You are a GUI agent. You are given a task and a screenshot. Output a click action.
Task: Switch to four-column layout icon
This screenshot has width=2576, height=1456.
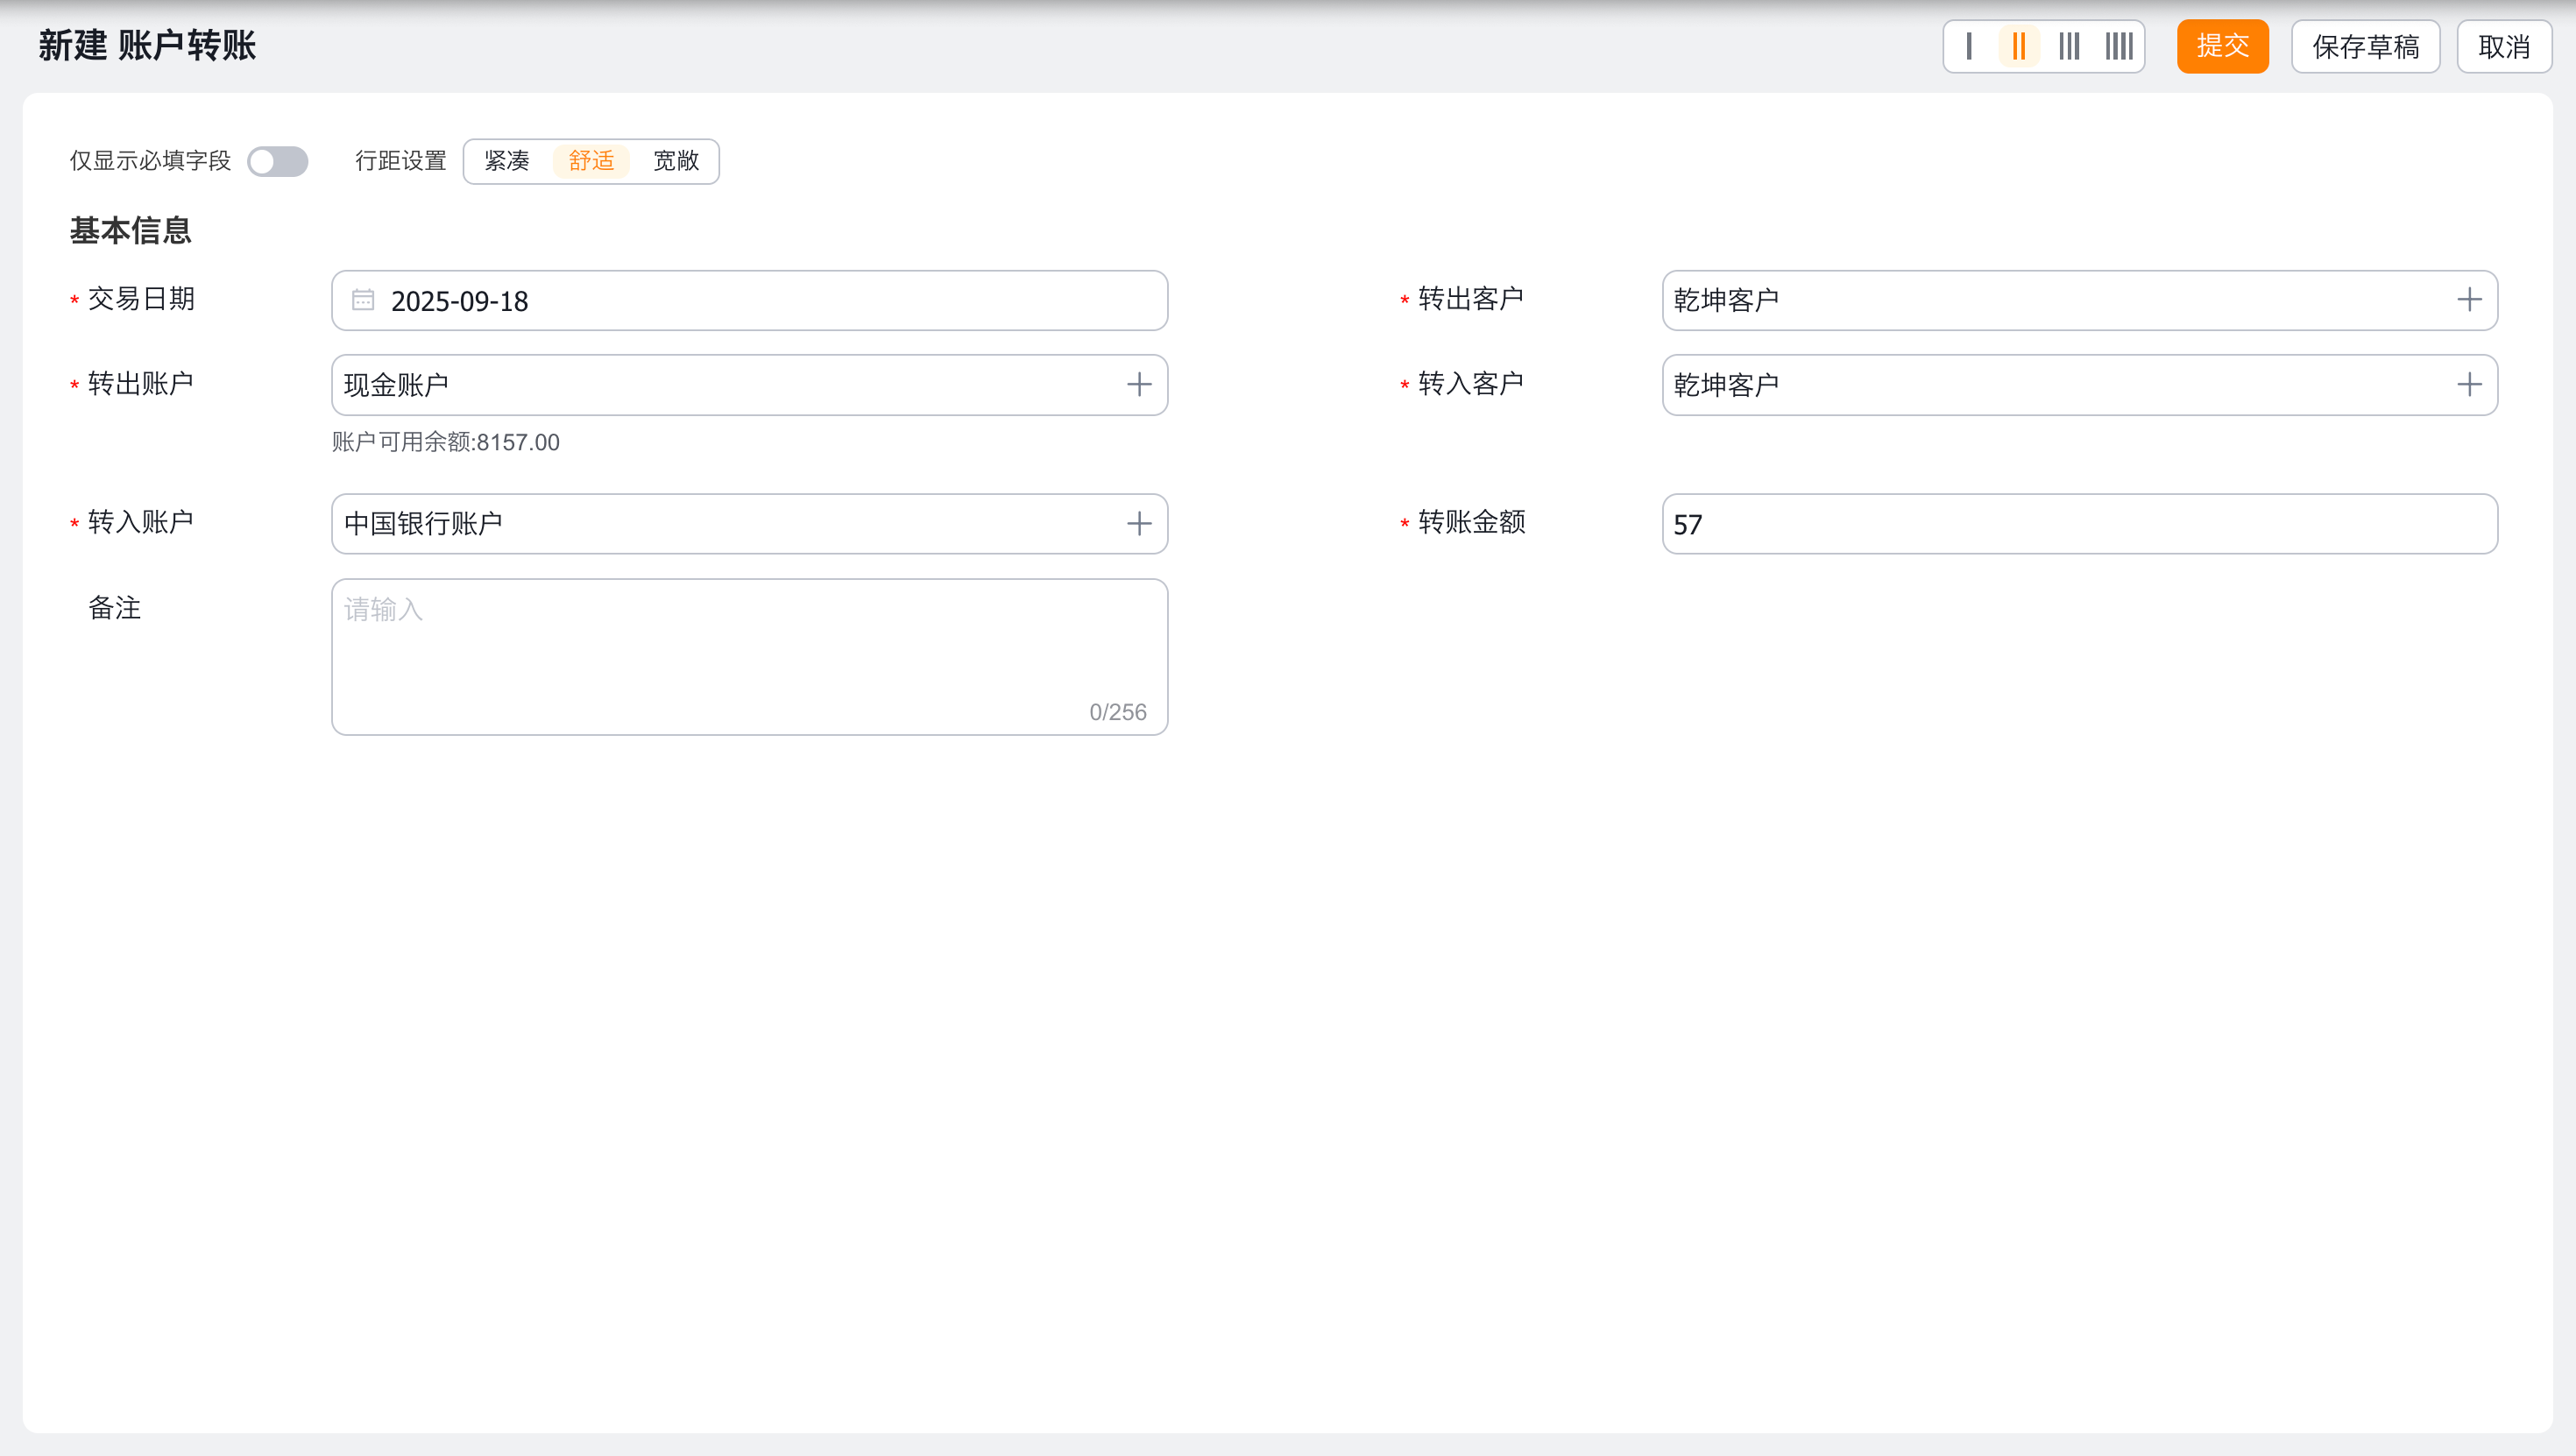click(2119, 46)
